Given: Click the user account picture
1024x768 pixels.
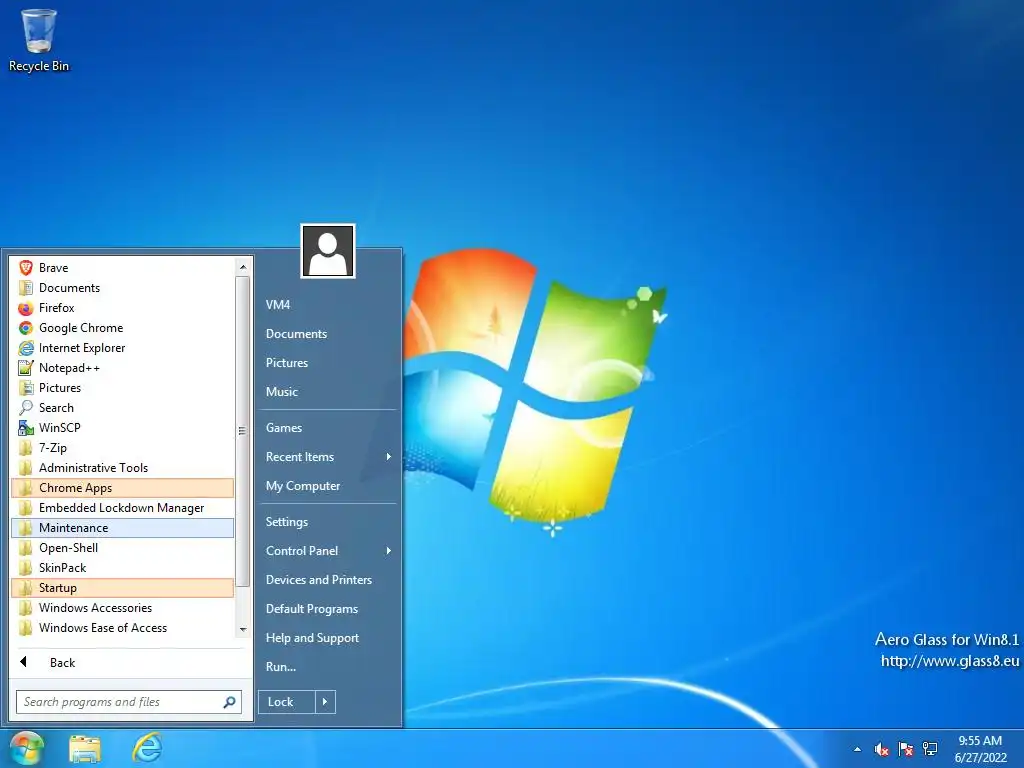Looking at the screenshot, I should (x=328, y=251).
